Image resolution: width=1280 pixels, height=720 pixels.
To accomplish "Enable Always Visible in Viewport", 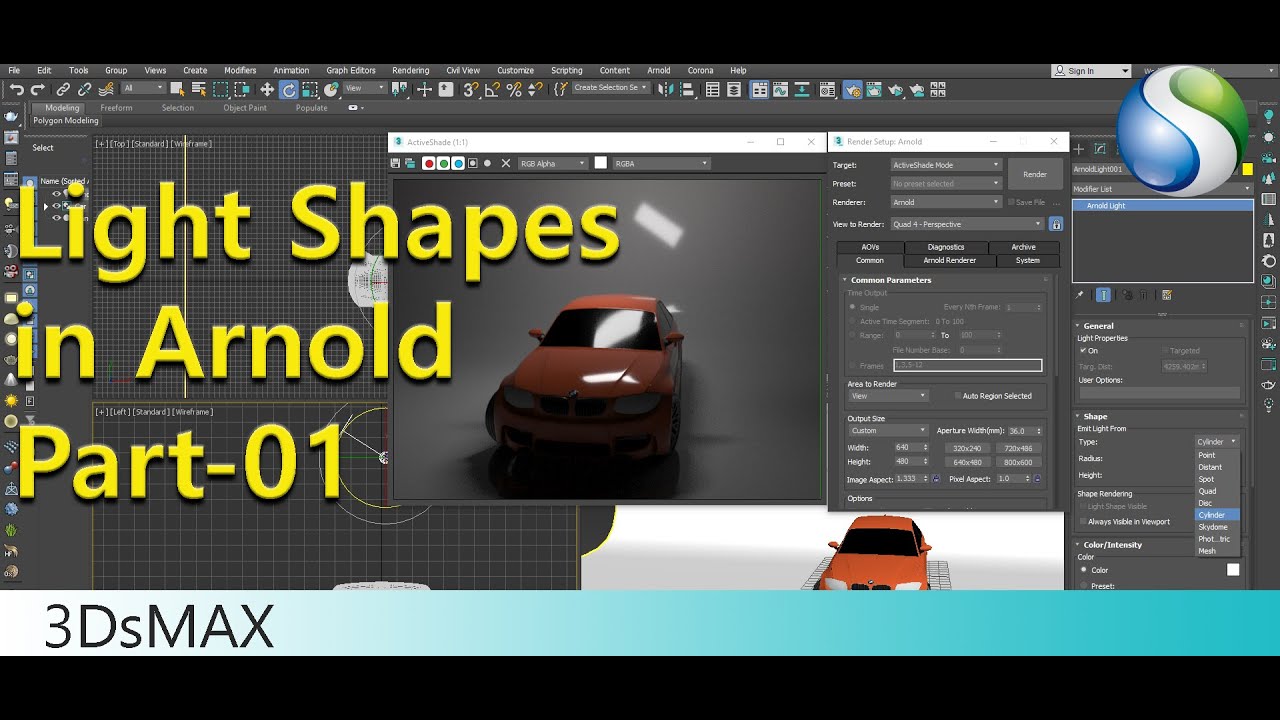I will (1083, 522).
